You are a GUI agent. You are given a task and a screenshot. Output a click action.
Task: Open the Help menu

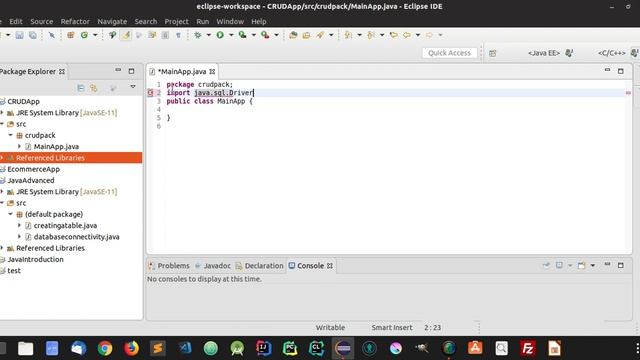coord(259,22)
